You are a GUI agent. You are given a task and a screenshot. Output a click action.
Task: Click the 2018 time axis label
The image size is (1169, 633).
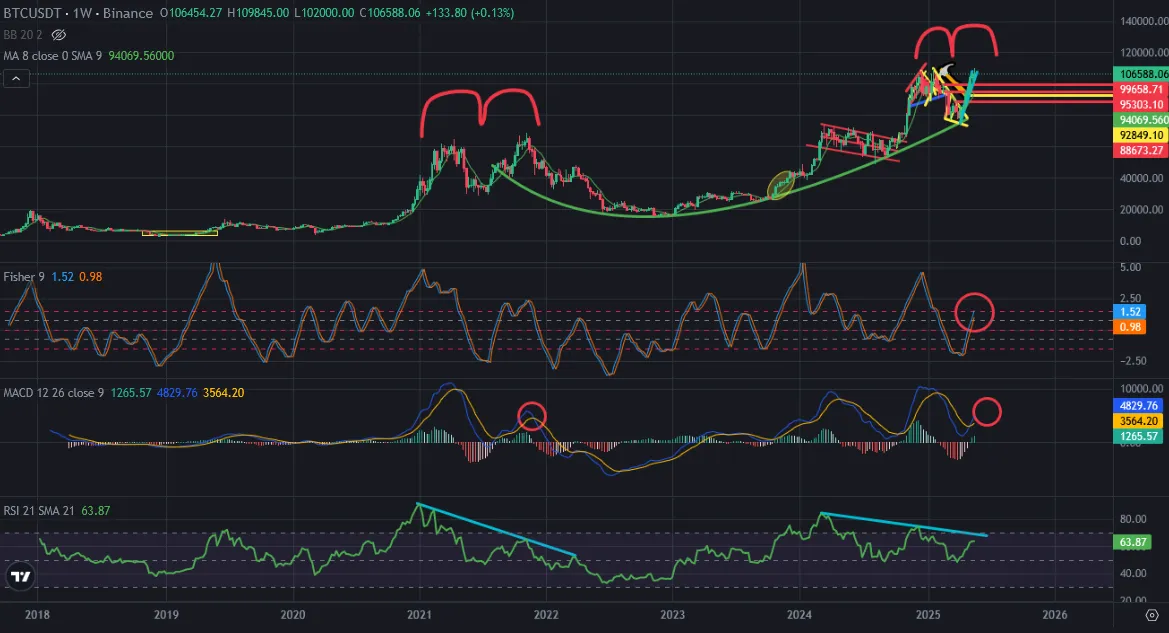tap(37, 614)
